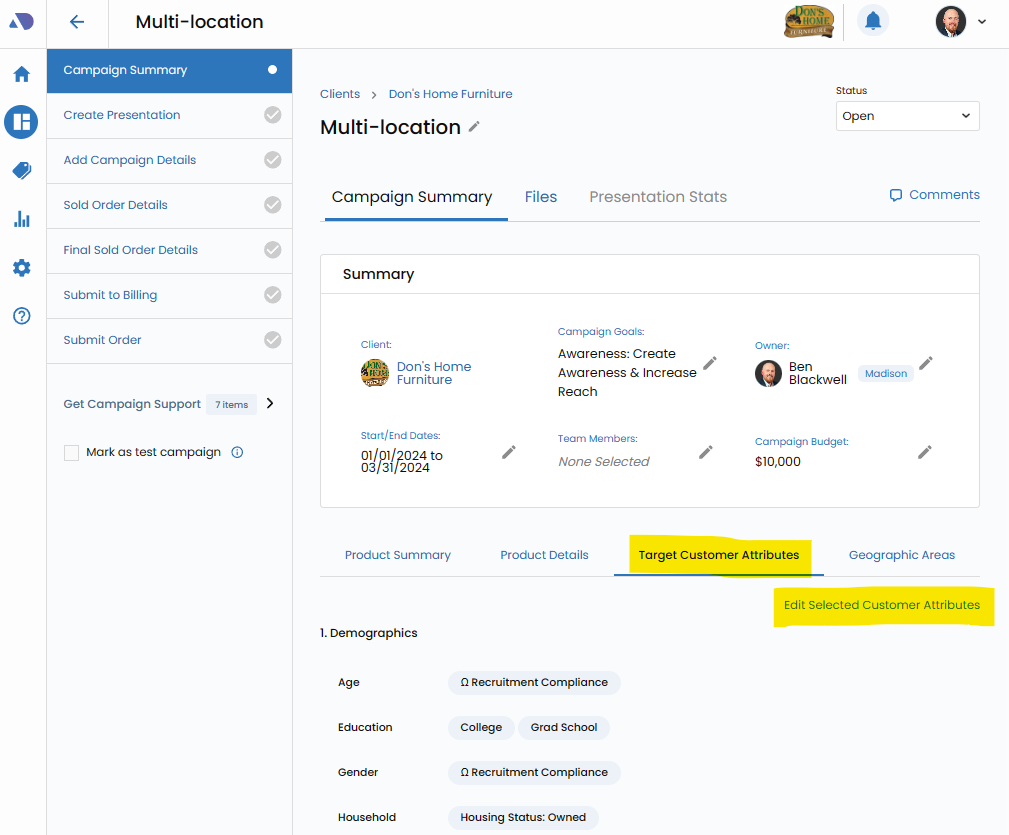Expand Get Campaign Support items
Viewport: 1009px width, 835px height.
(269, 404)
